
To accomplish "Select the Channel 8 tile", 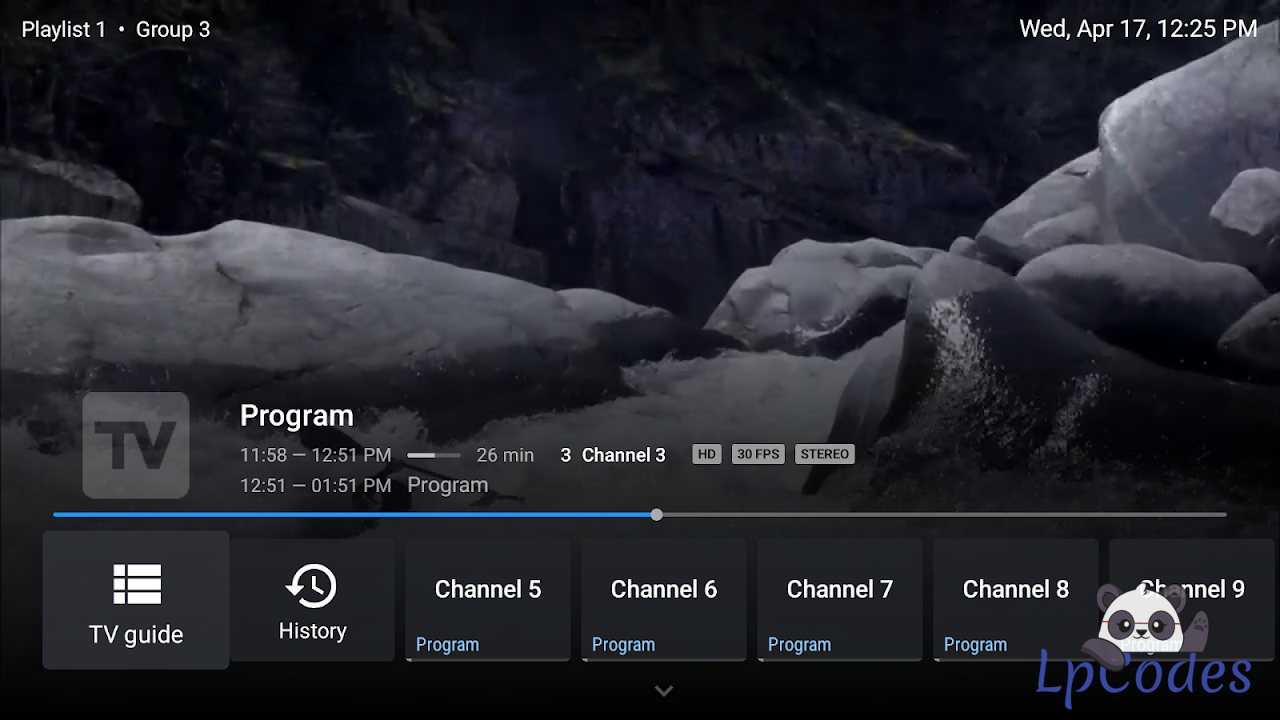I will pyautogui.click(x=1015, y=600).
